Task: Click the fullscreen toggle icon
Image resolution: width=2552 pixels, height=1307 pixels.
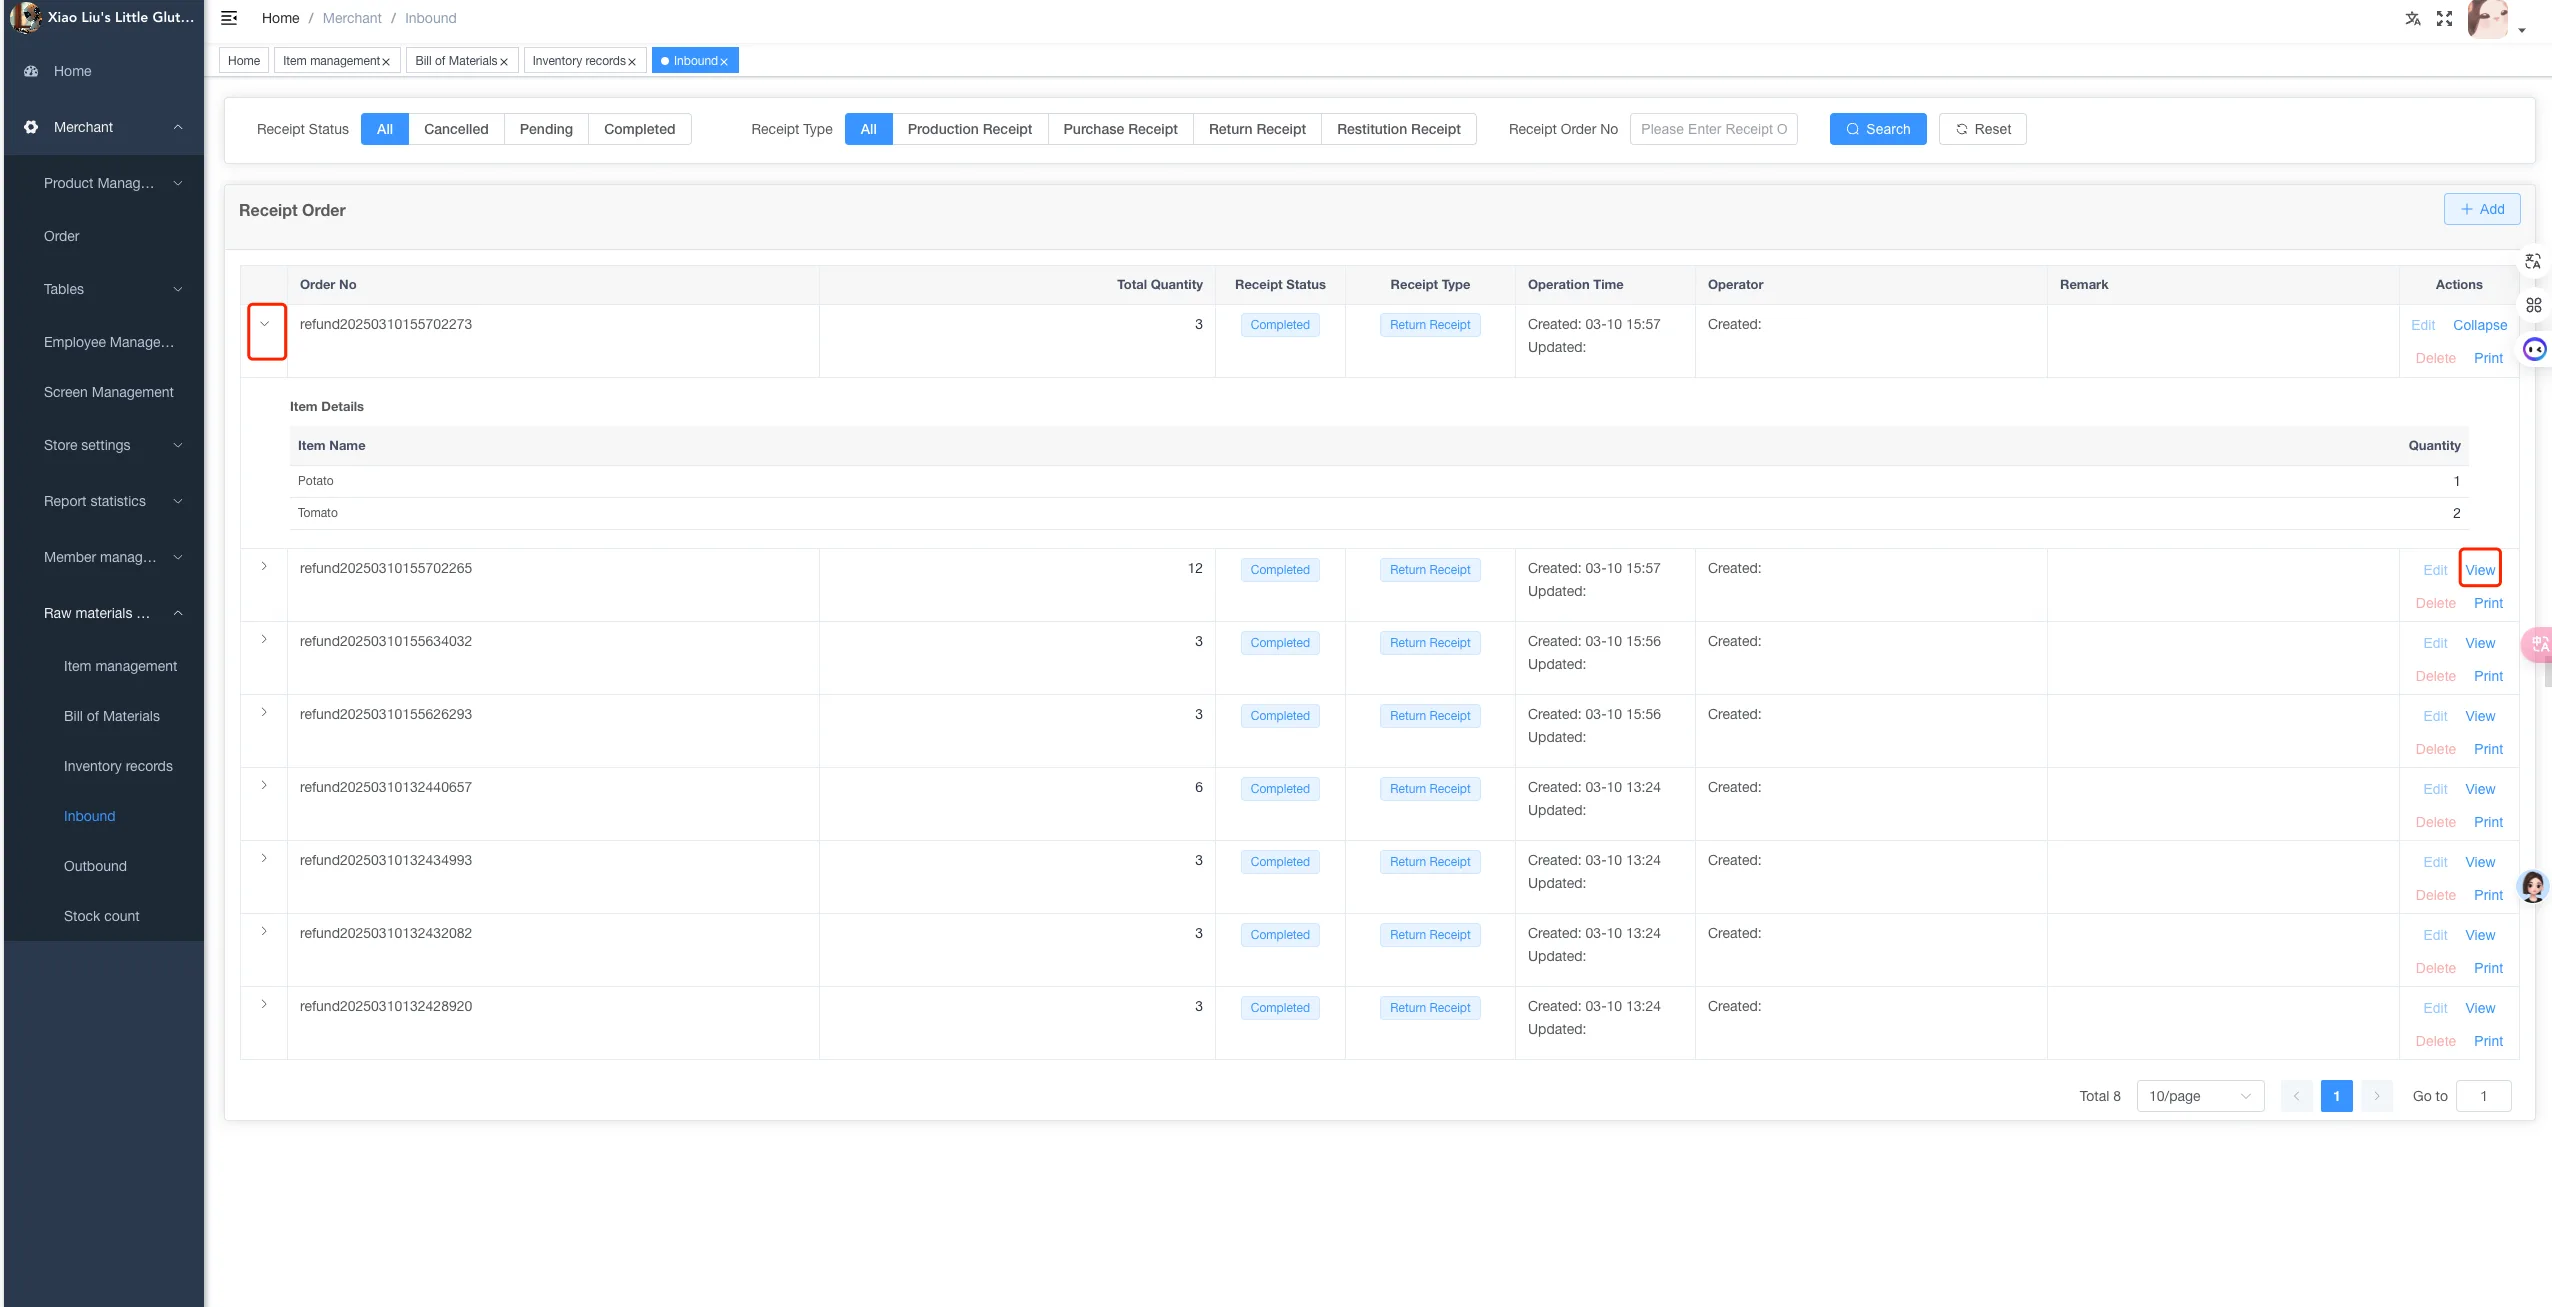Action: pos(2444,18)
